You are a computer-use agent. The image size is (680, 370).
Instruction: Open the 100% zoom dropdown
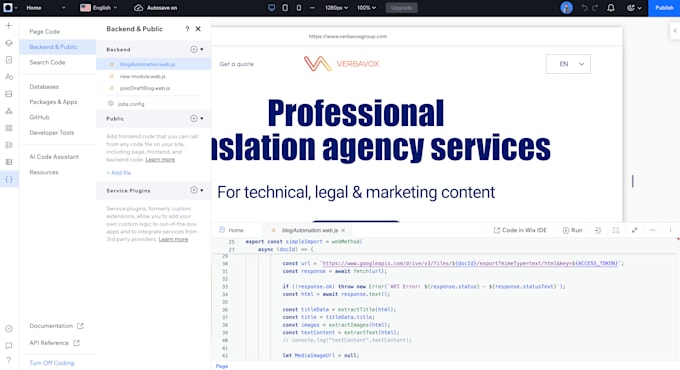(366, 8)
